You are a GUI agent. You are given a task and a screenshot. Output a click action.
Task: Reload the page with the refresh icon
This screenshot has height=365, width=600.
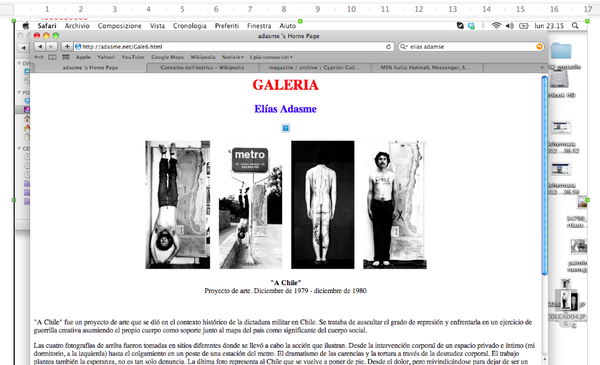pos(388,47)
